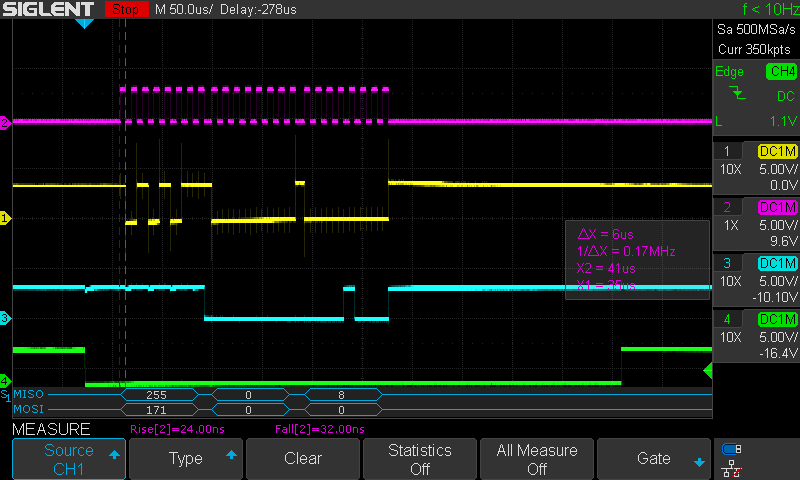Screen dimensions: 800x480
Task: Click channel 4 DC1M coupling badge
Action: tap(777, 319)
